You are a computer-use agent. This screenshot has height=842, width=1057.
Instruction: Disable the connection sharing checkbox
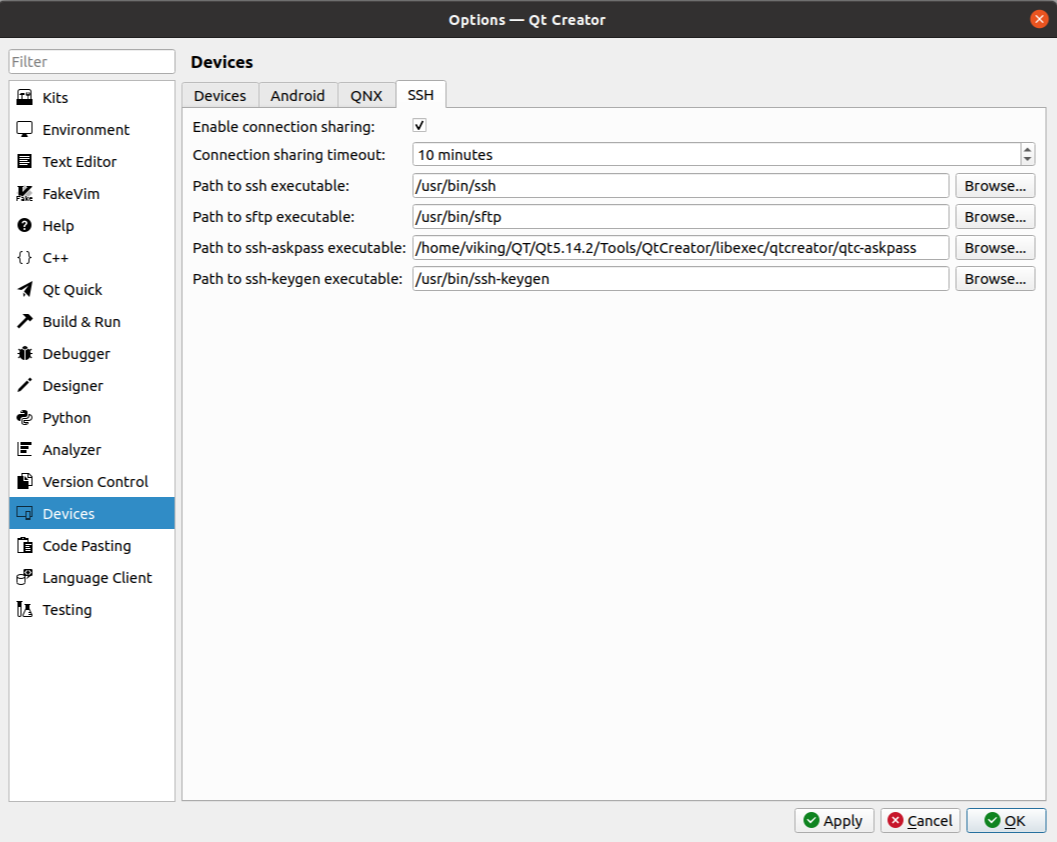tap(419, 125)
